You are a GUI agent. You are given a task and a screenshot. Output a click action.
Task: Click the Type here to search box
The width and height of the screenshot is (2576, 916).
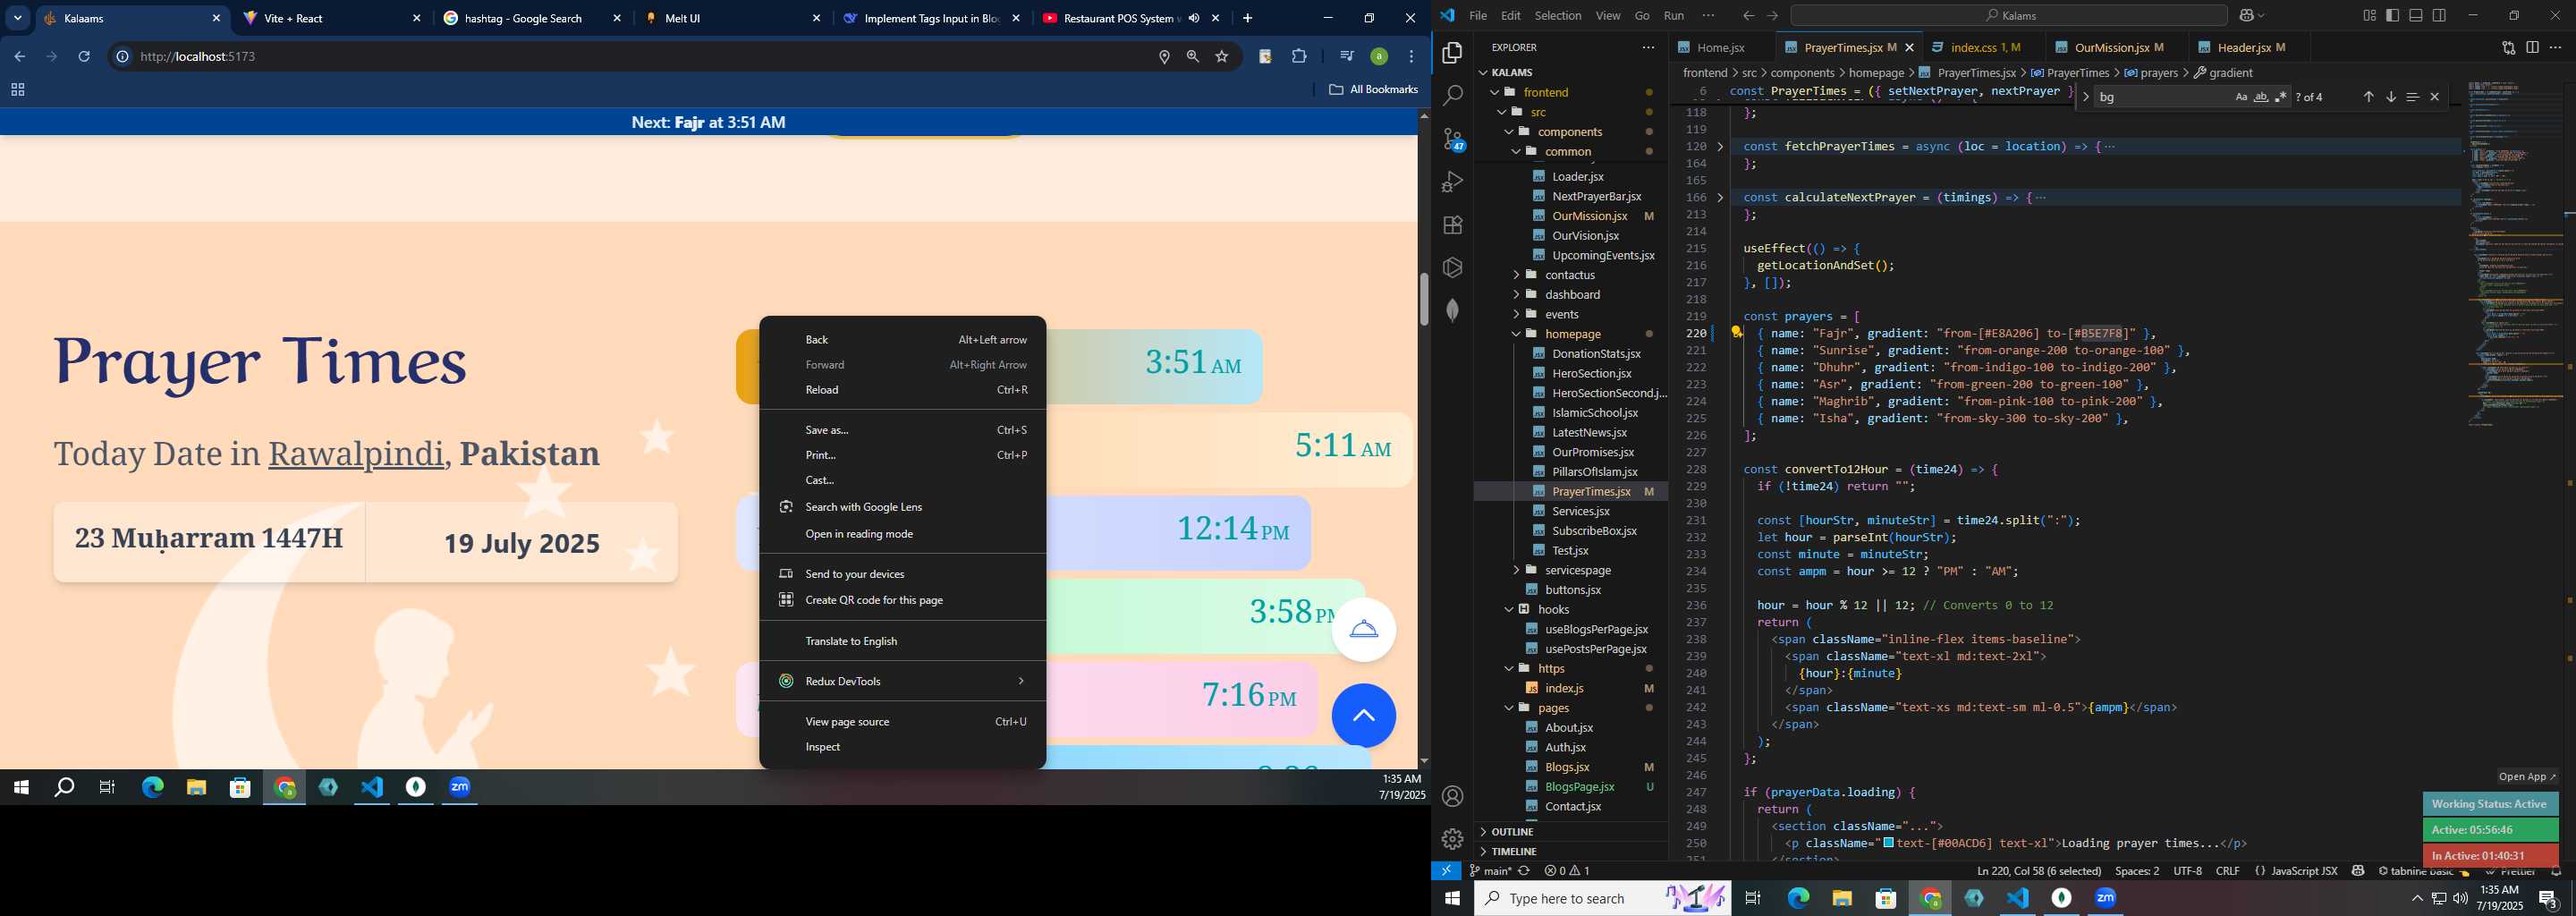[x=1602, y=899]
